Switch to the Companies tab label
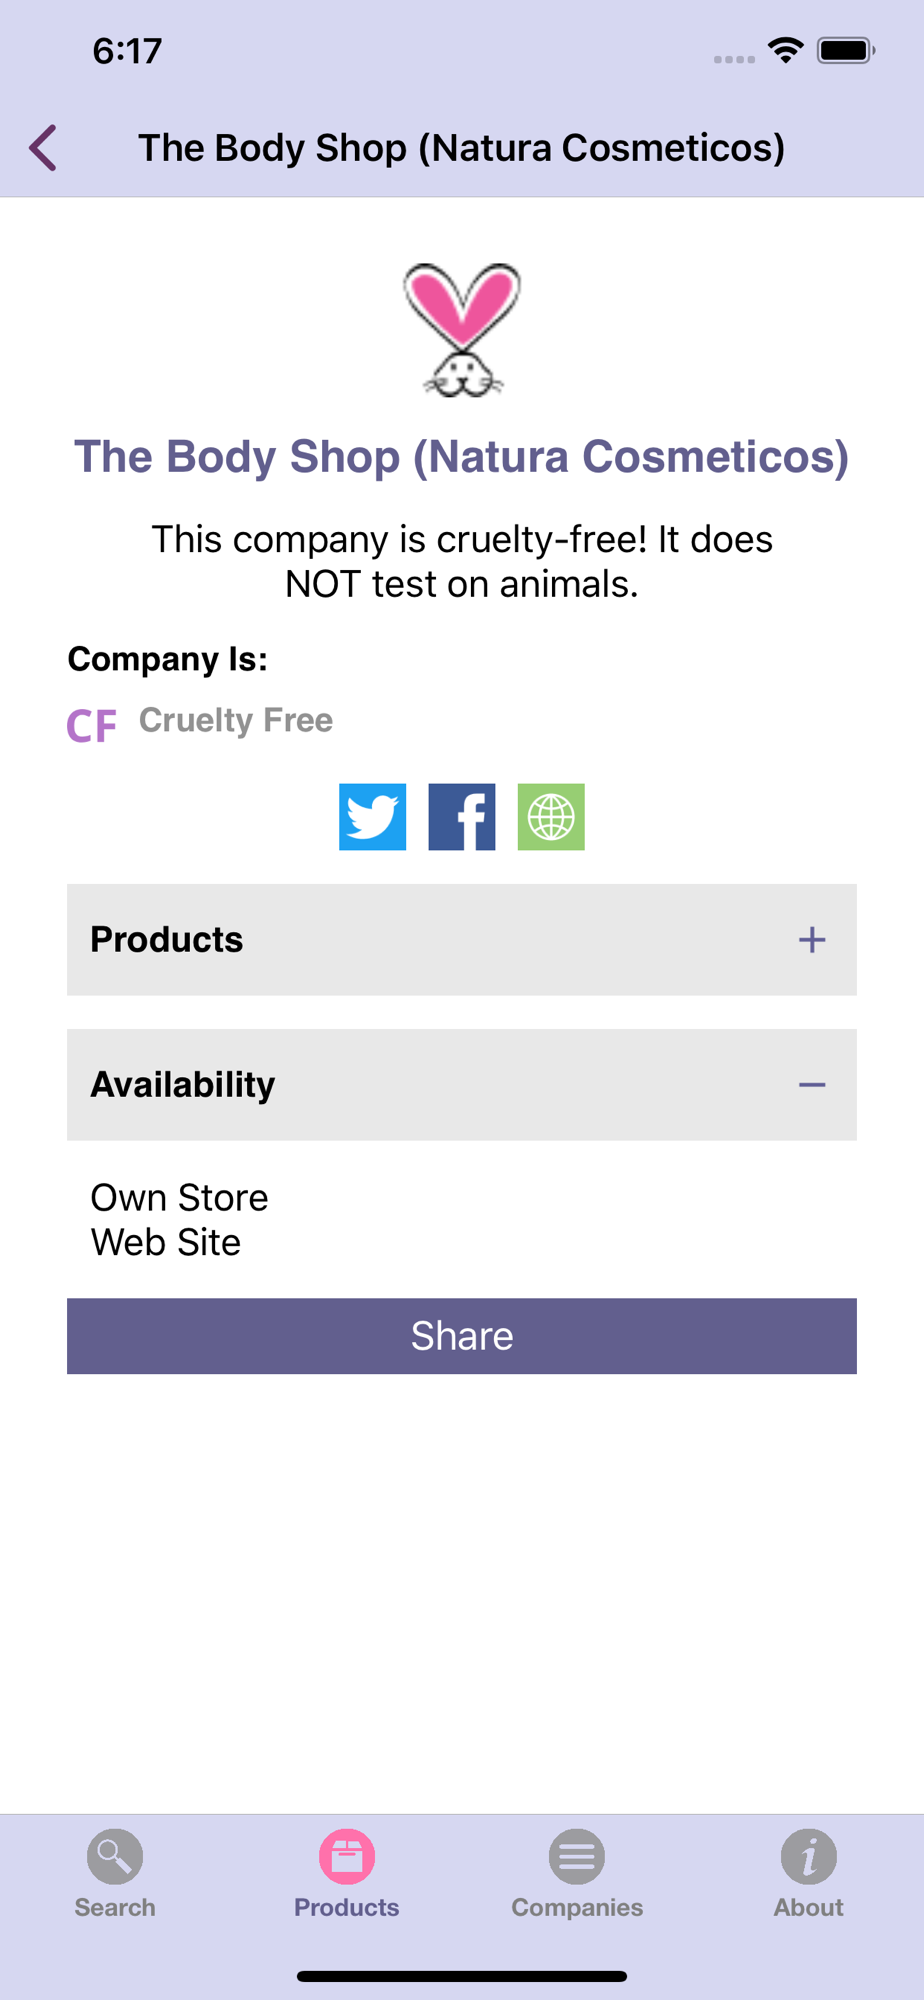The width and height of the screenshot is (924, 2000). tap(577, 1908)
